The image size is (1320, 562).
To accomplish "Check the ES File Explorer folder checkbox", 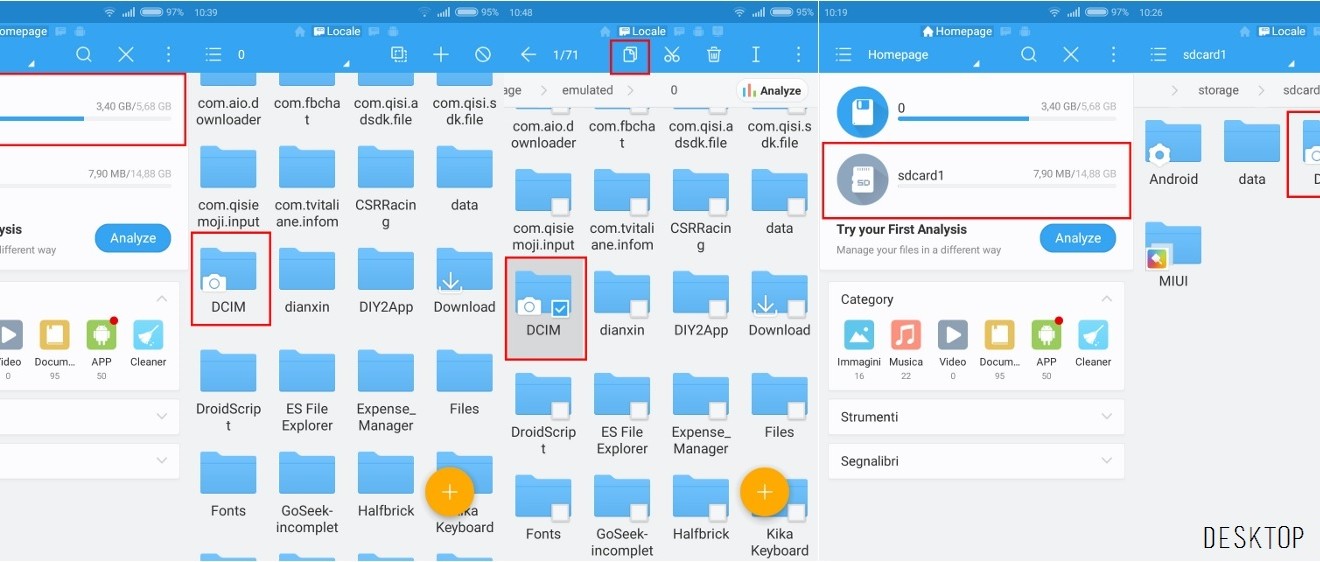I will point(638,410).
